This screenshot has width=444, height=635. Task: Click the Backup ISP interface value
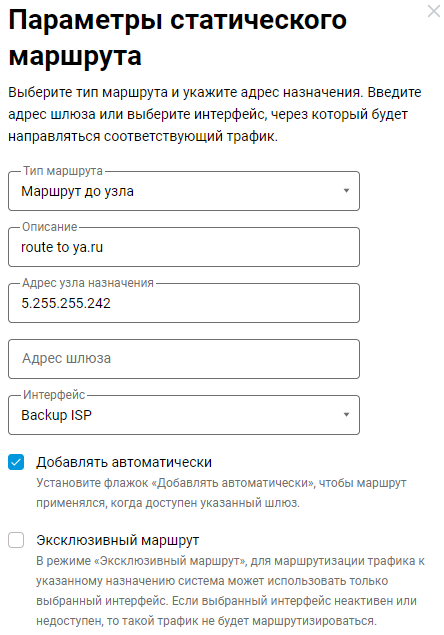tap(56, 415)
